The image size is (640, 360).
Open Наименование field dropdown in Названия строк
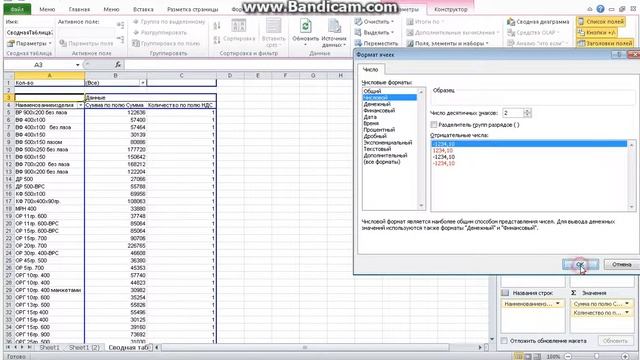coord(558,304)
